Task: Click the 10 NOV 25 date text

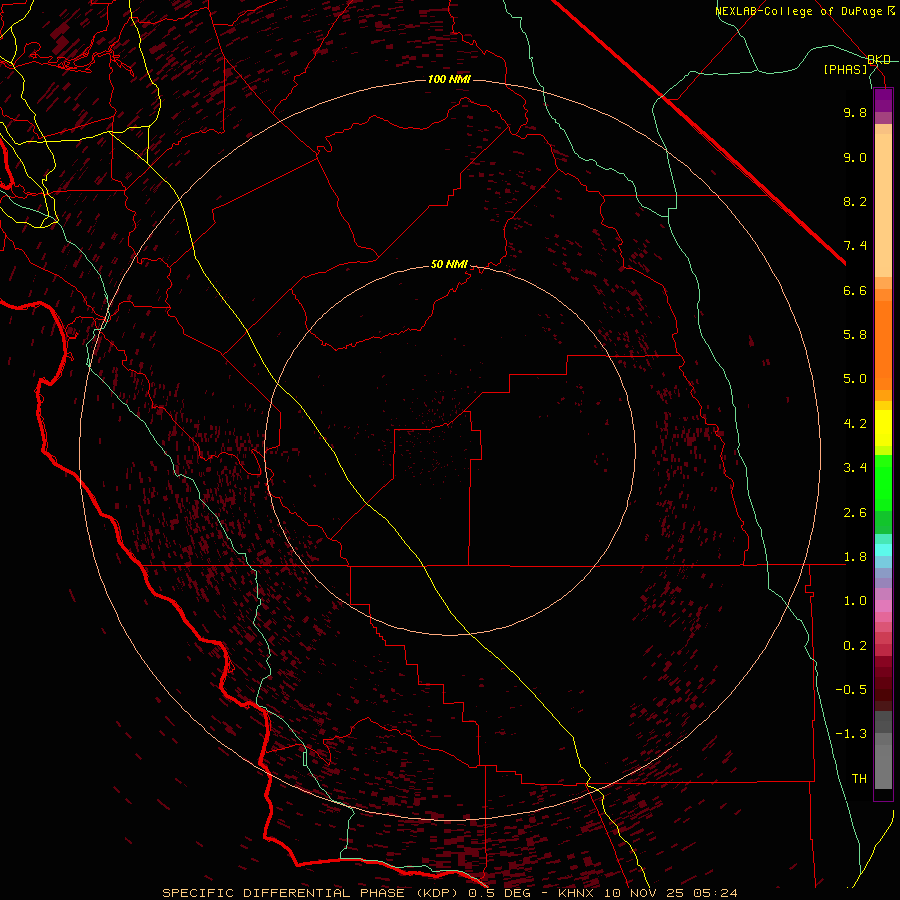Action: pyautogui.click(x=643, y=893)
